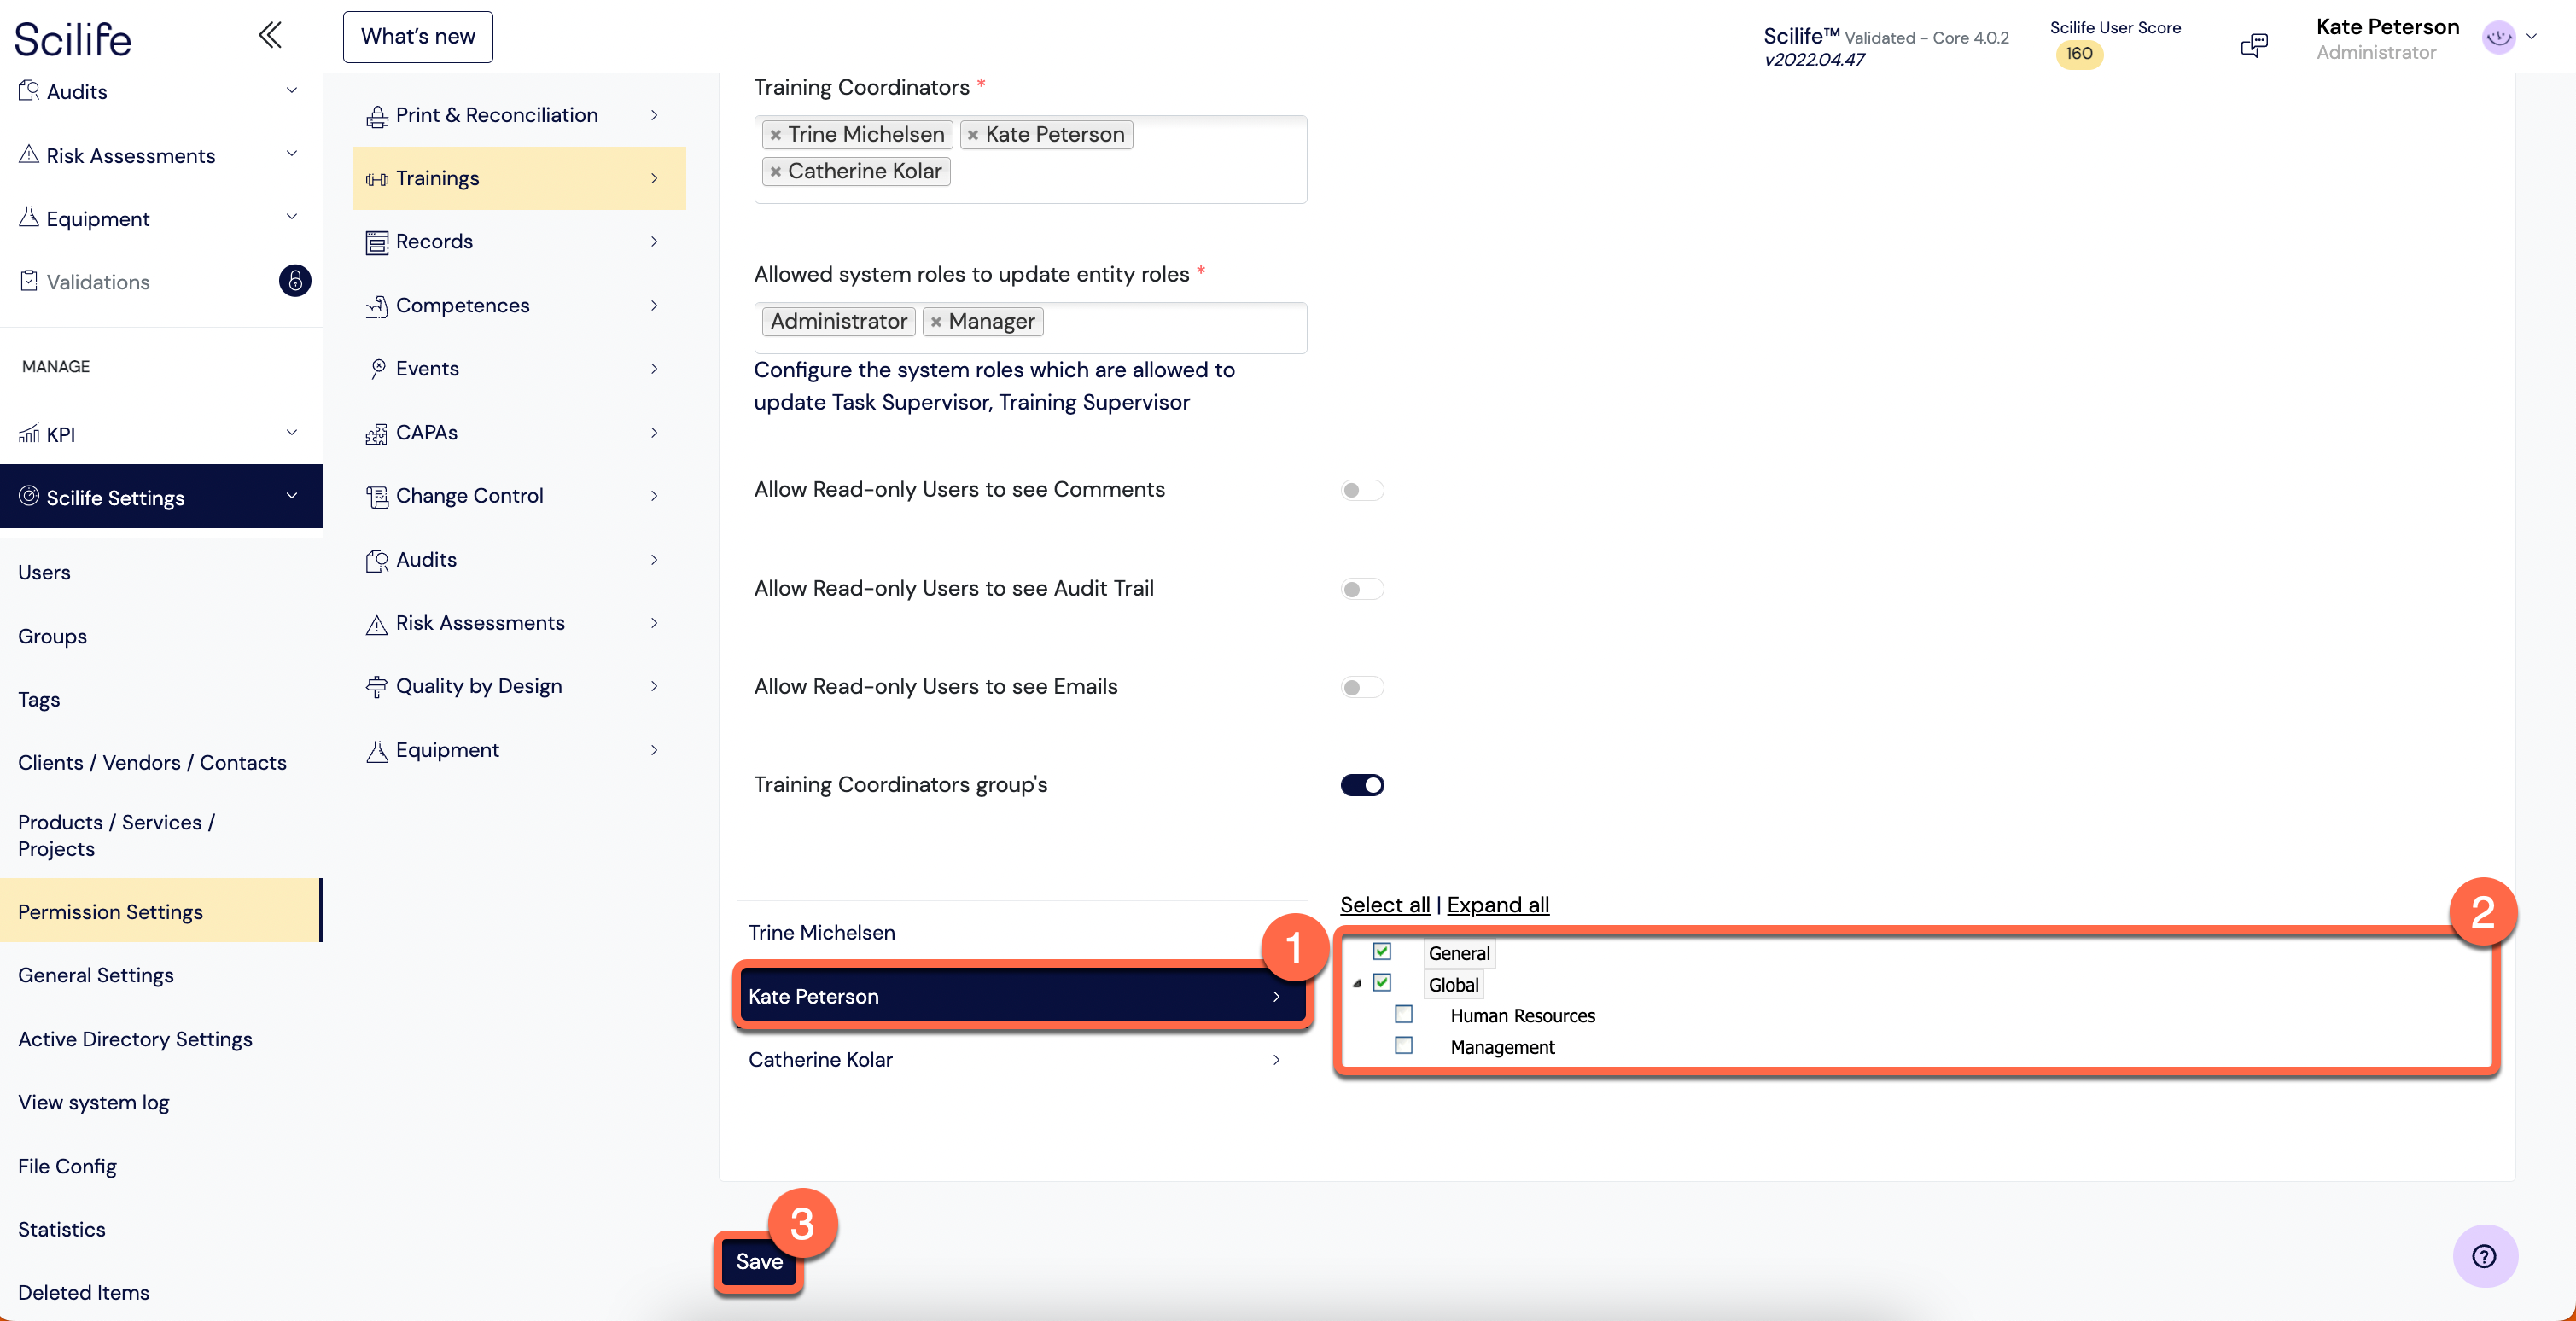Open View system log
The image size is (2576, 1321).
tap(93, 1102)
